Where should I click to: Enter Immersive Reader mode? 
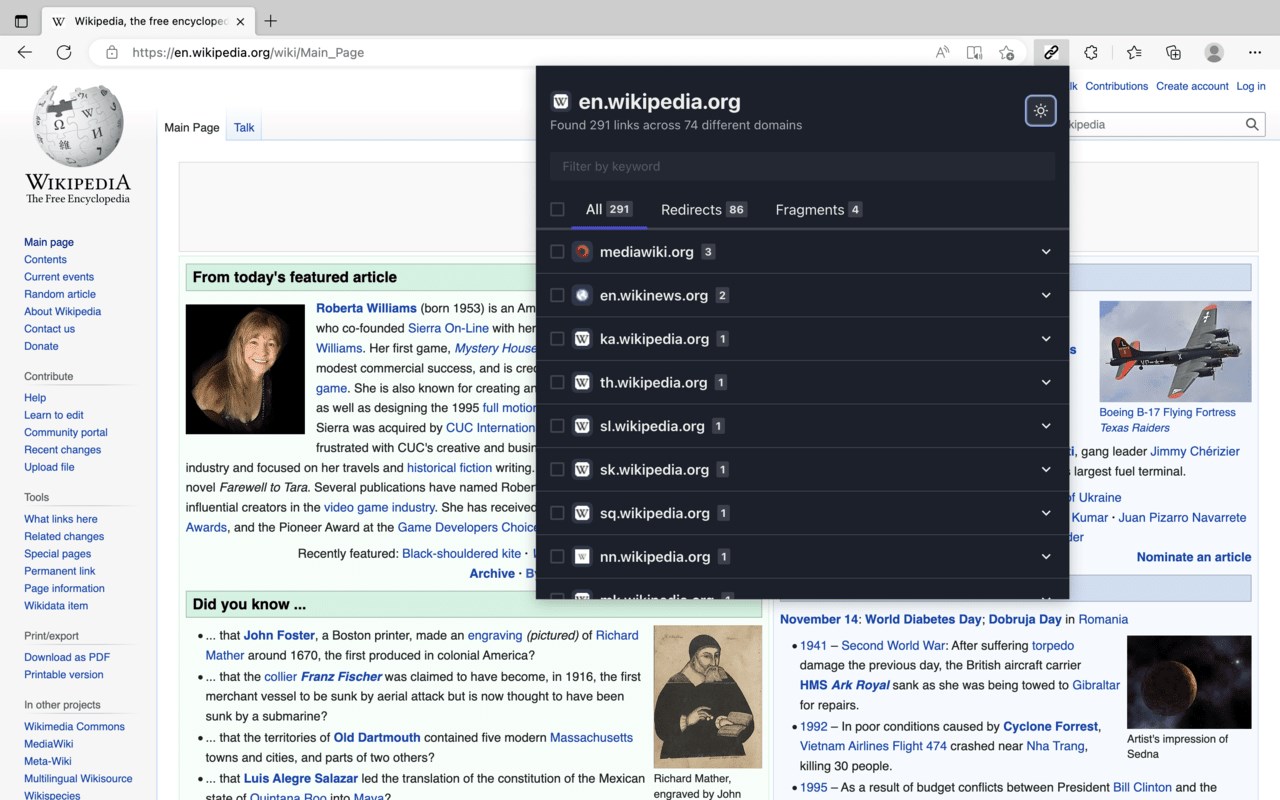coord(974,52)
